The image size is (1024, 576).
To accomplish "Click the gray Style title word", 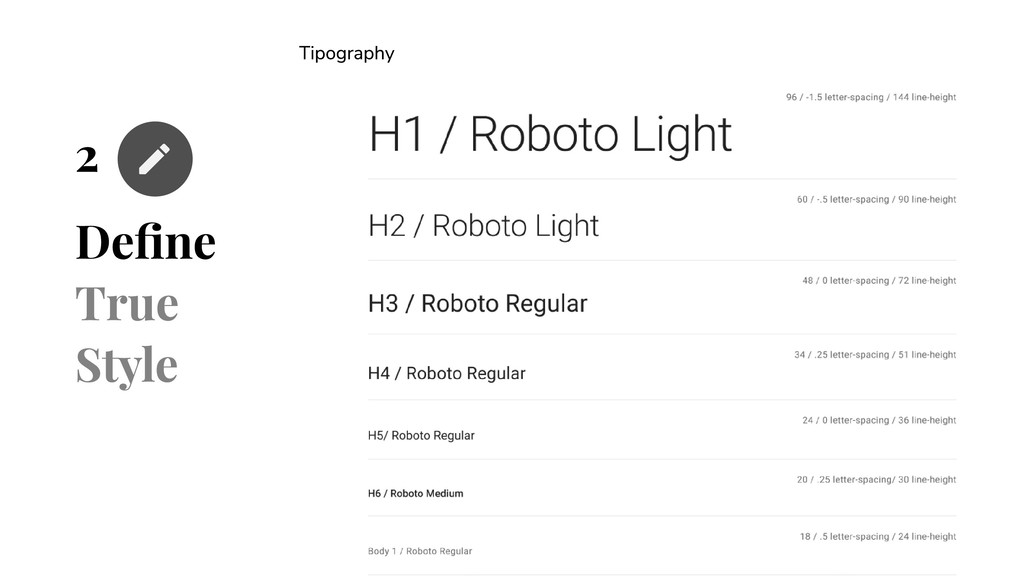I will (x=127, y=366).
